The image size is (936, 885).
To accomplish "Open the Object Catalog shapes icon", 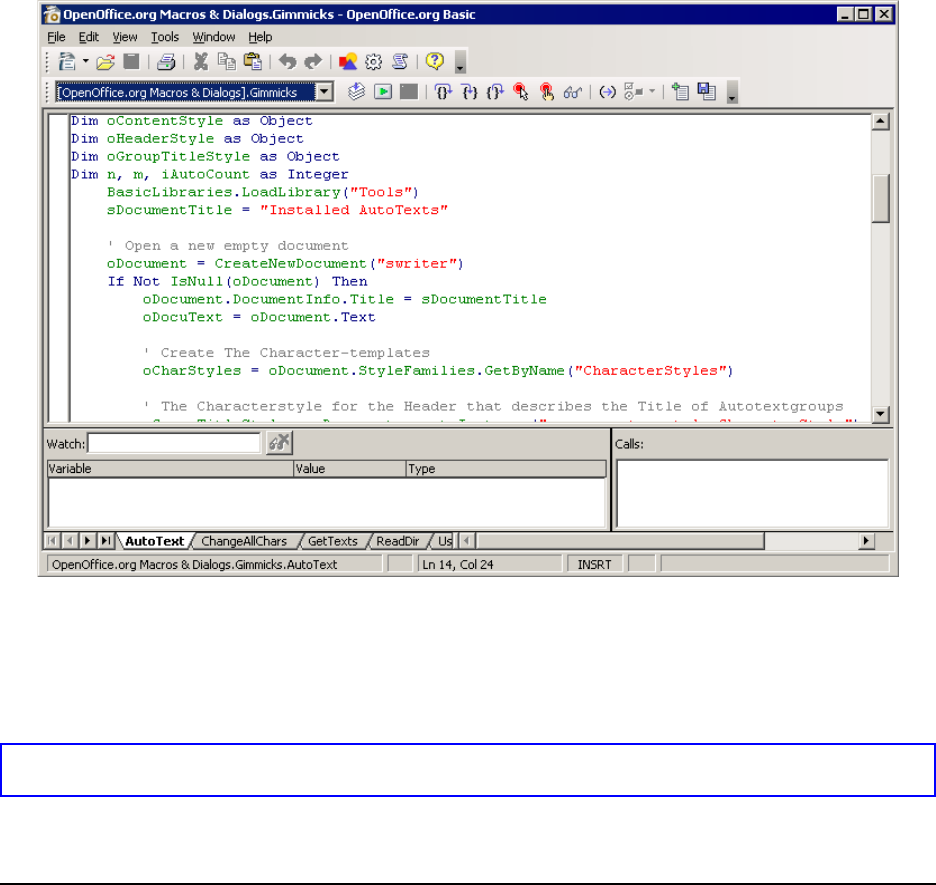I will point(347,61).
